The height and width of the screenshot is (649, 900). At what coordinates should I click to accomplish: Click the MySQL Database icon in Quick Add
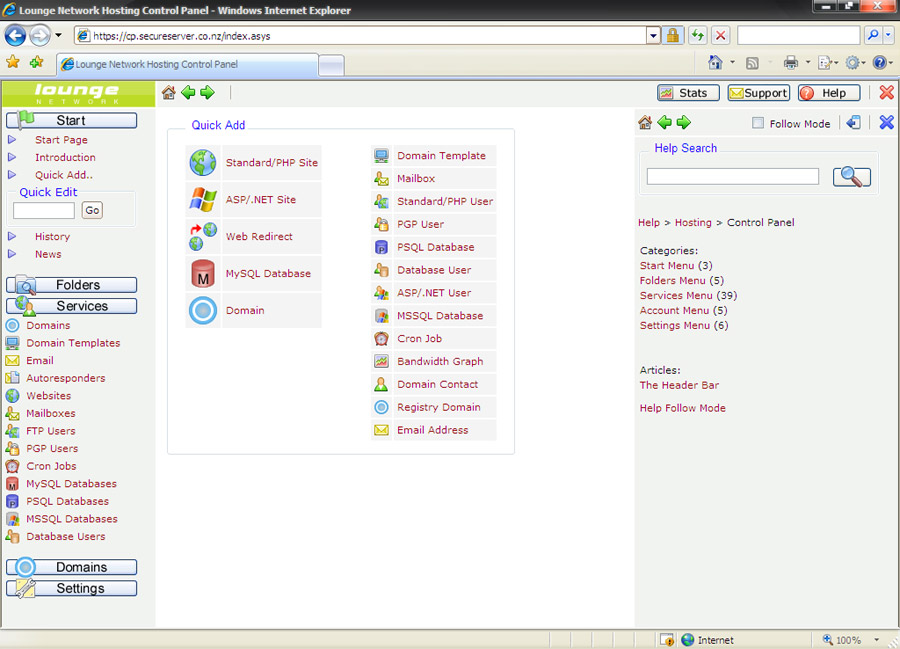coord(203,273)
